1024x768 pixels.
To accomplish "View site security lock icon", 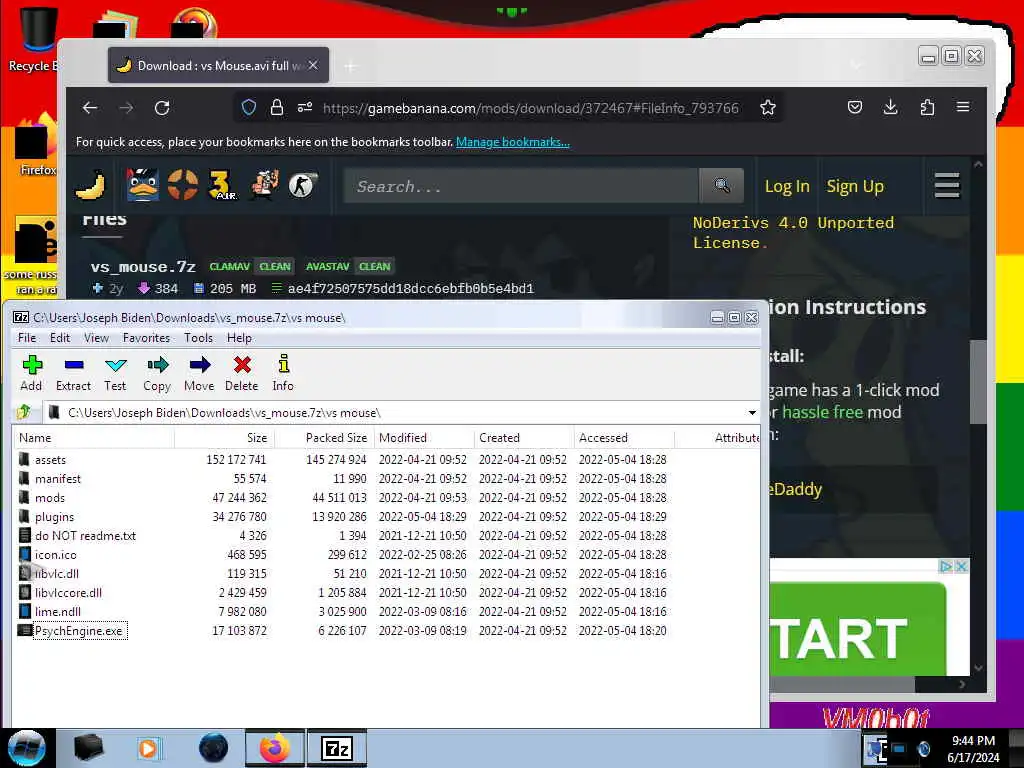I will click(277, 108).
